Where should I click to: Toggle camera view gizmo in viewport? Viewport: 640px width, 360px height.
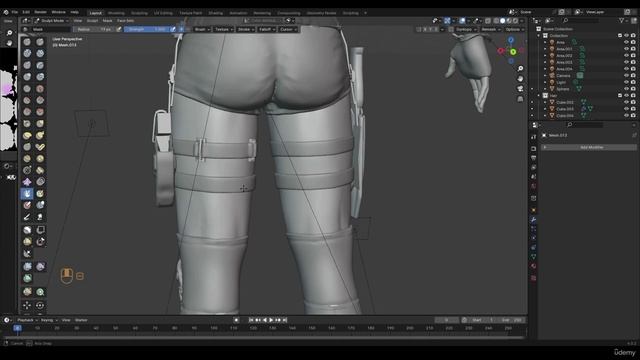pyautogui.click(x=520, y=89)
